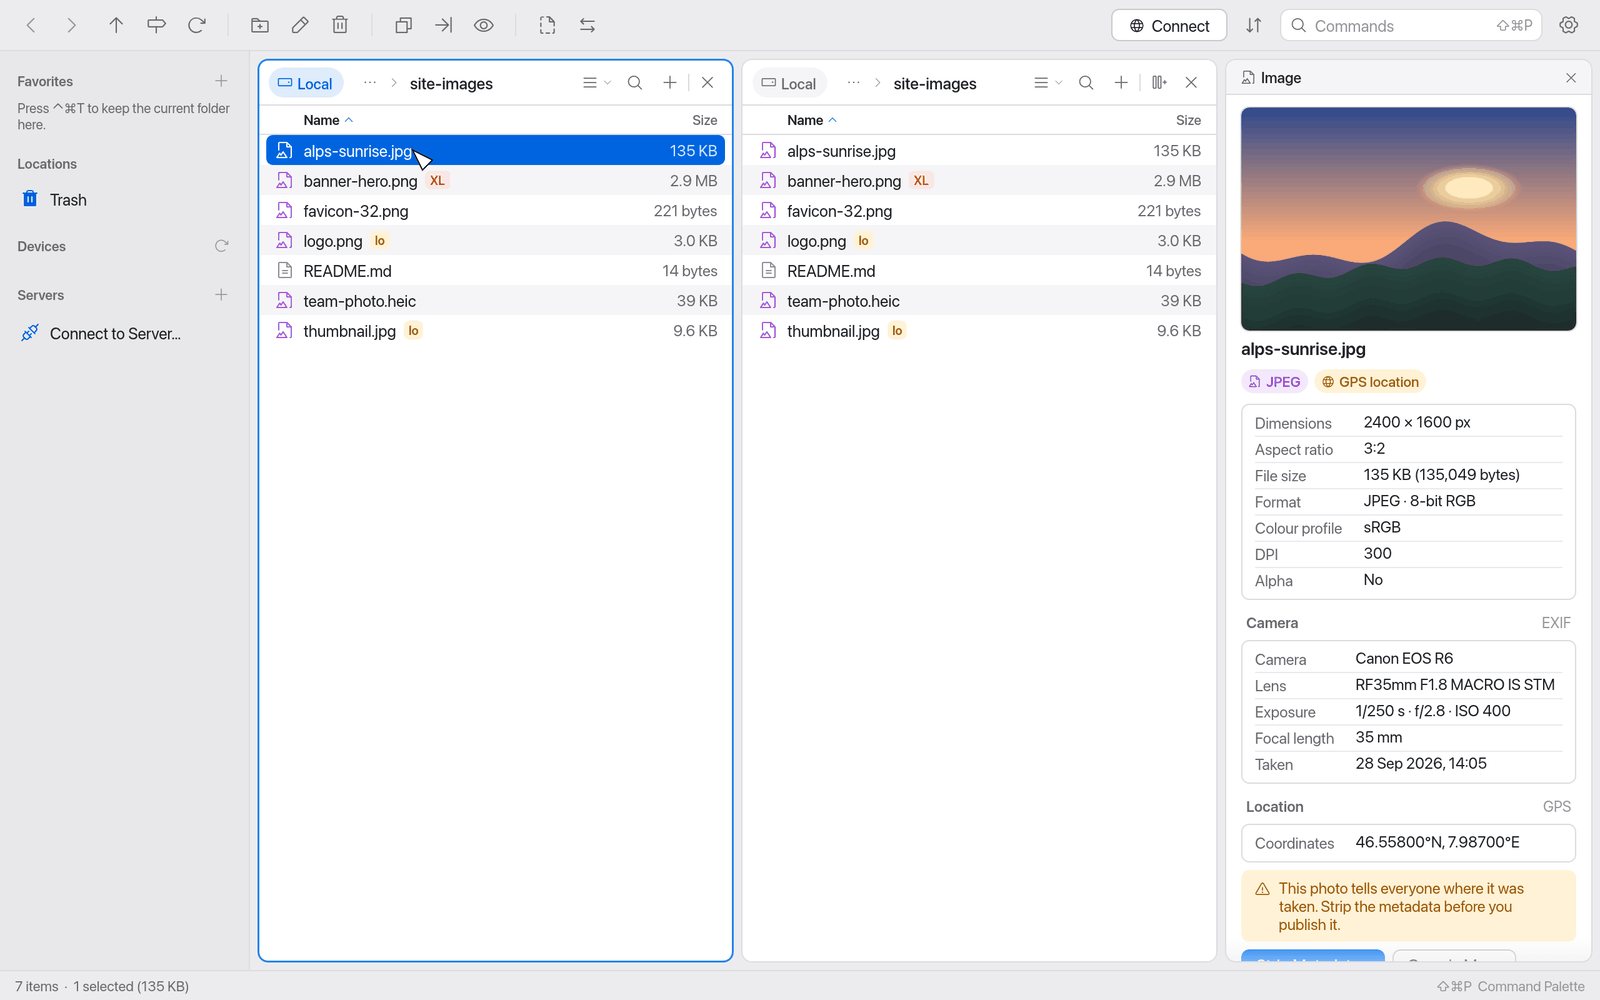Click the alps-sunrise image preview thumbnail

[1408, 219]
